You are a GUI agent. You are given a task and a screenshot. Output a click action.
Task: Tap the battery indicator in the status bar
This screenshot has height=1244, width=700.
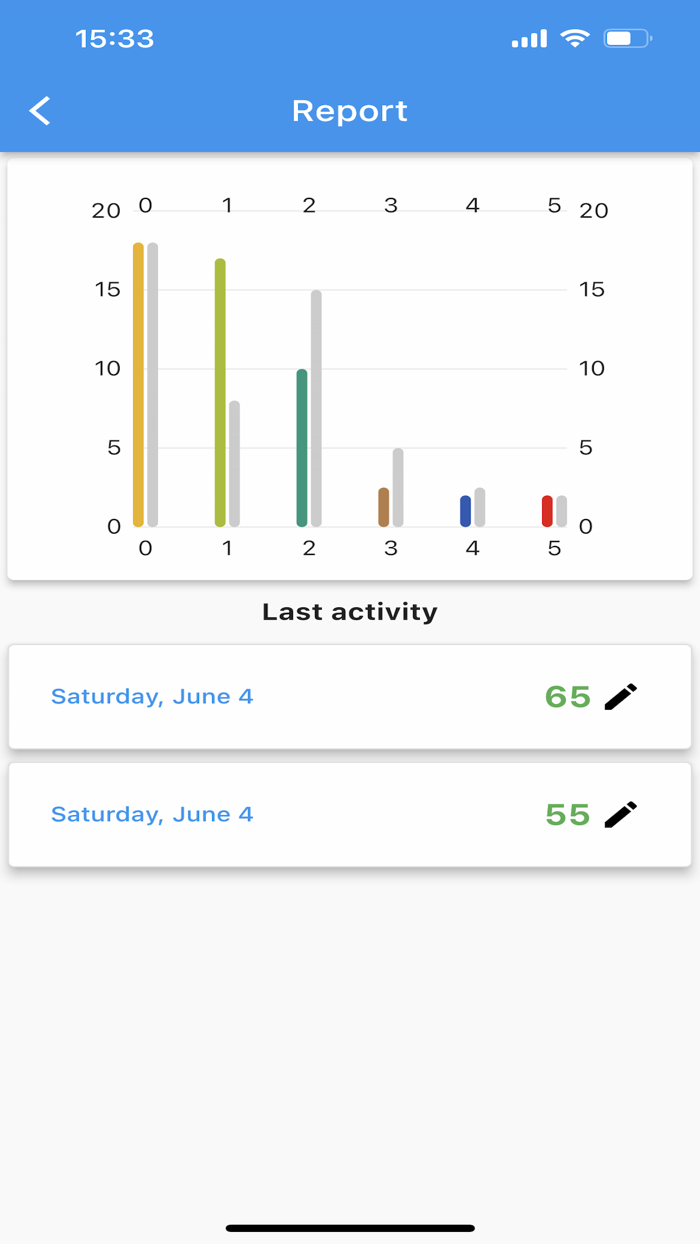tap(629, 38)
